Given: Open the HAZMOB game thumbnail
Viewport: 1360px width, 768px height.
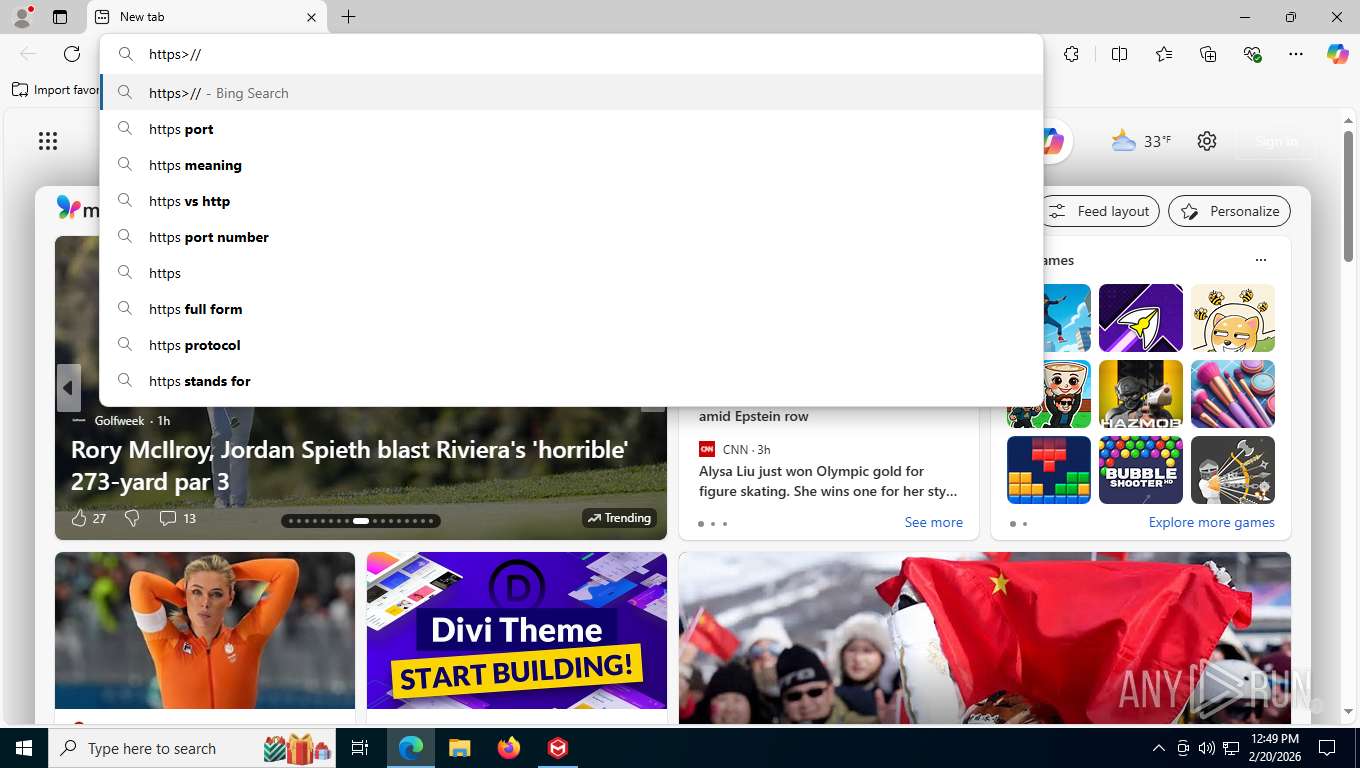Looking at the screenshot, I should coord(1141,394).
